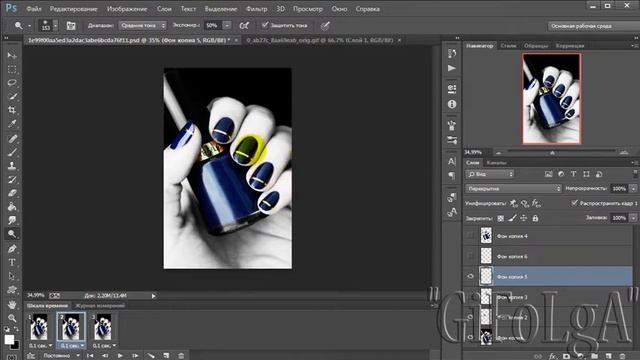The height and width of the screenshot is (360, 640).
Task: Play the frame animation
Action: point(120,356)
